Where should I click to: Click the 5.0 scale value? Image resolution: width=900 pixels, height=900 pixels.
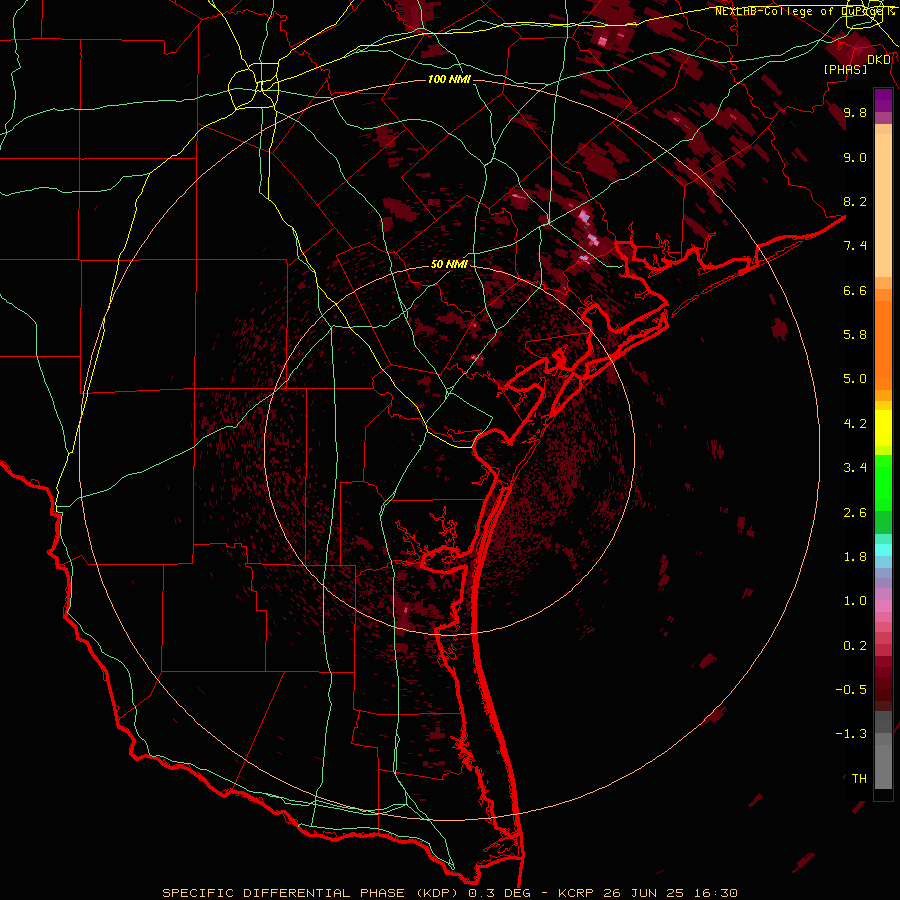pyautogui.click(x=855, y=379)
